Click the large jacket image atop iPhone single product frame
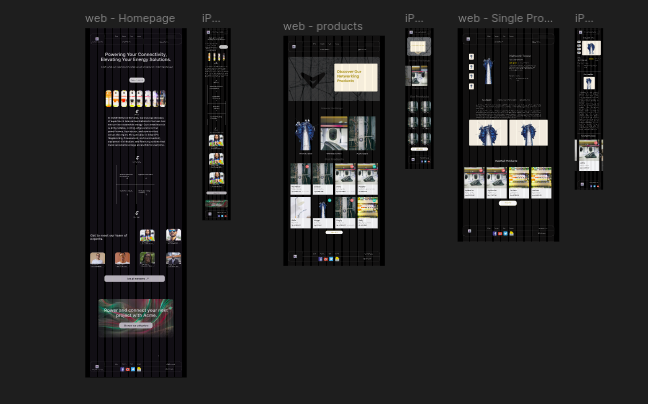Viewport: 648px width, 404px height. point(591,48)
